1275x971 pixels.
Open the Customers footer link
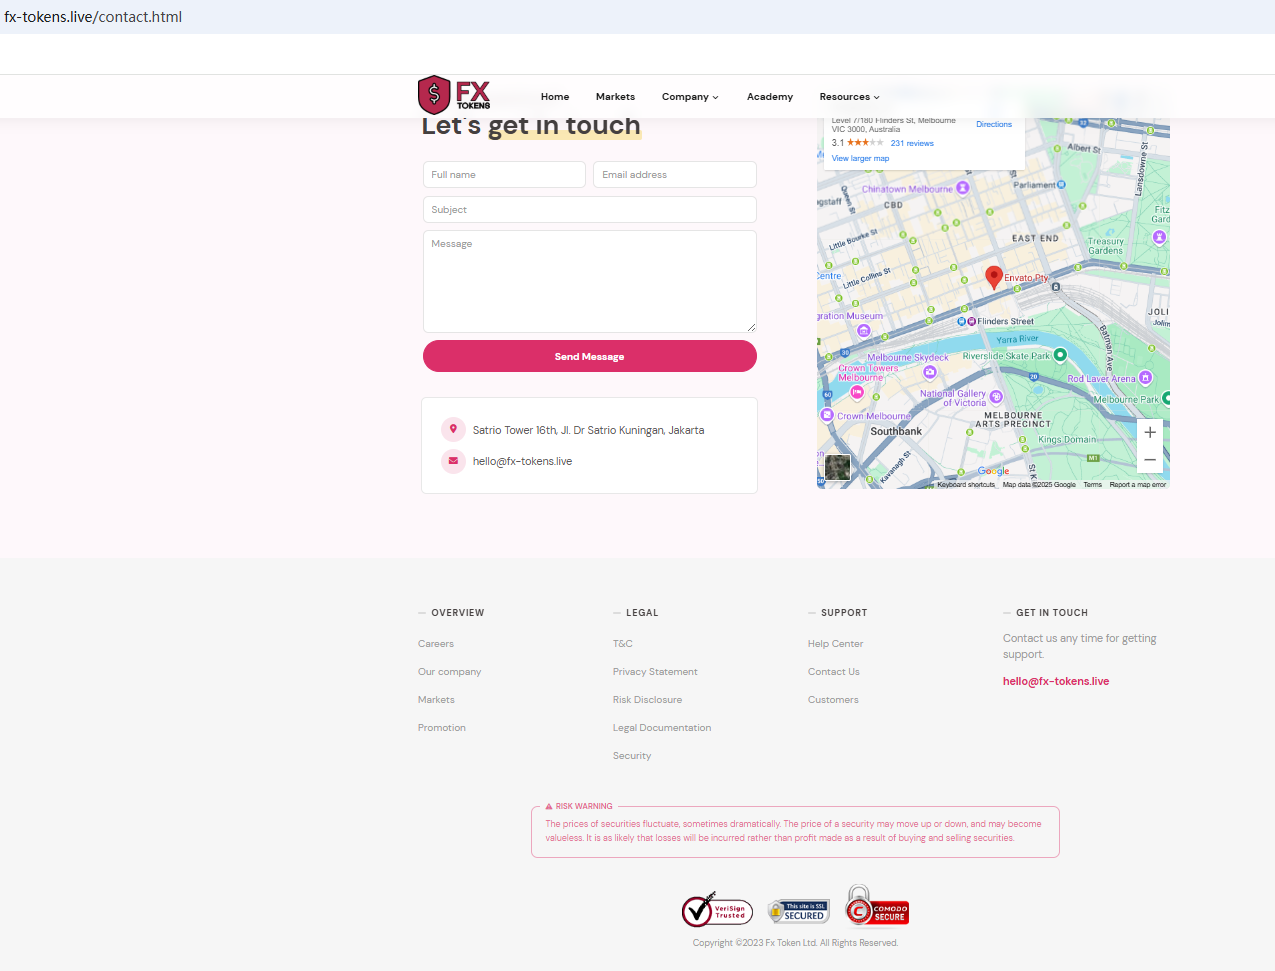(x=833, y=700)
